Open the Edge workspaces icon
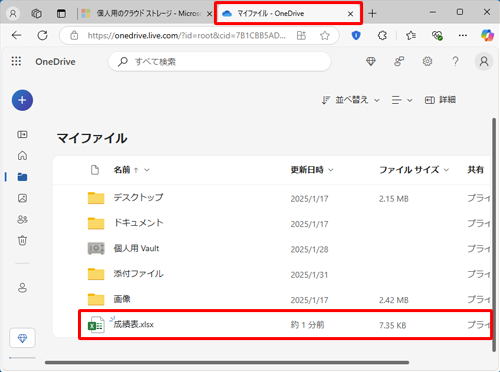The image size is (500, 372). tap(36, 14)
